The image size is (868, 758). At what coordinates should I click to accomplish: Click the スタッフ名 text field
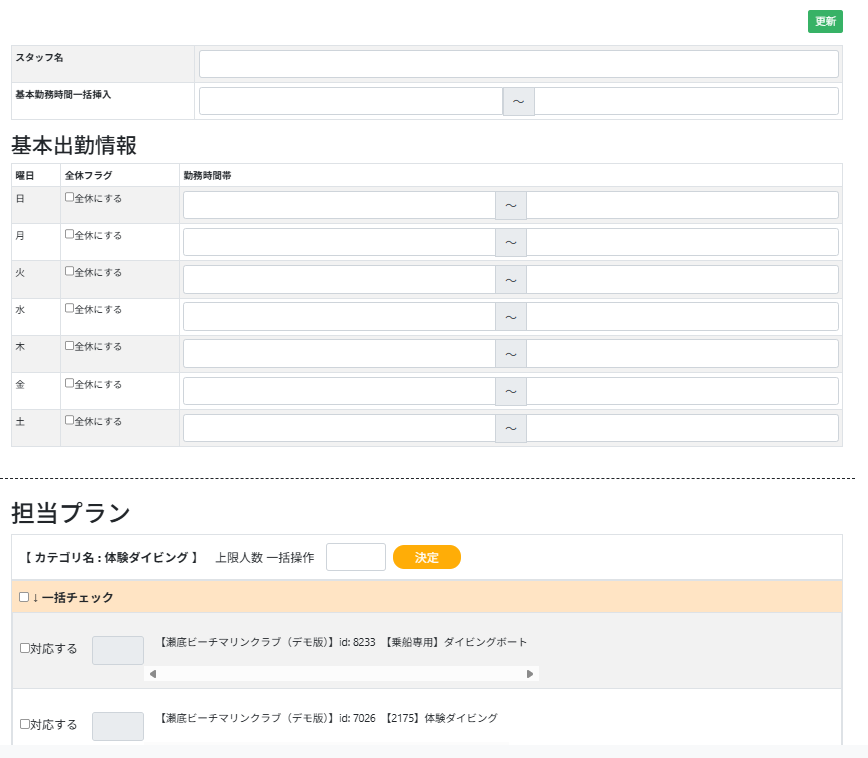(x=518, y=64)
